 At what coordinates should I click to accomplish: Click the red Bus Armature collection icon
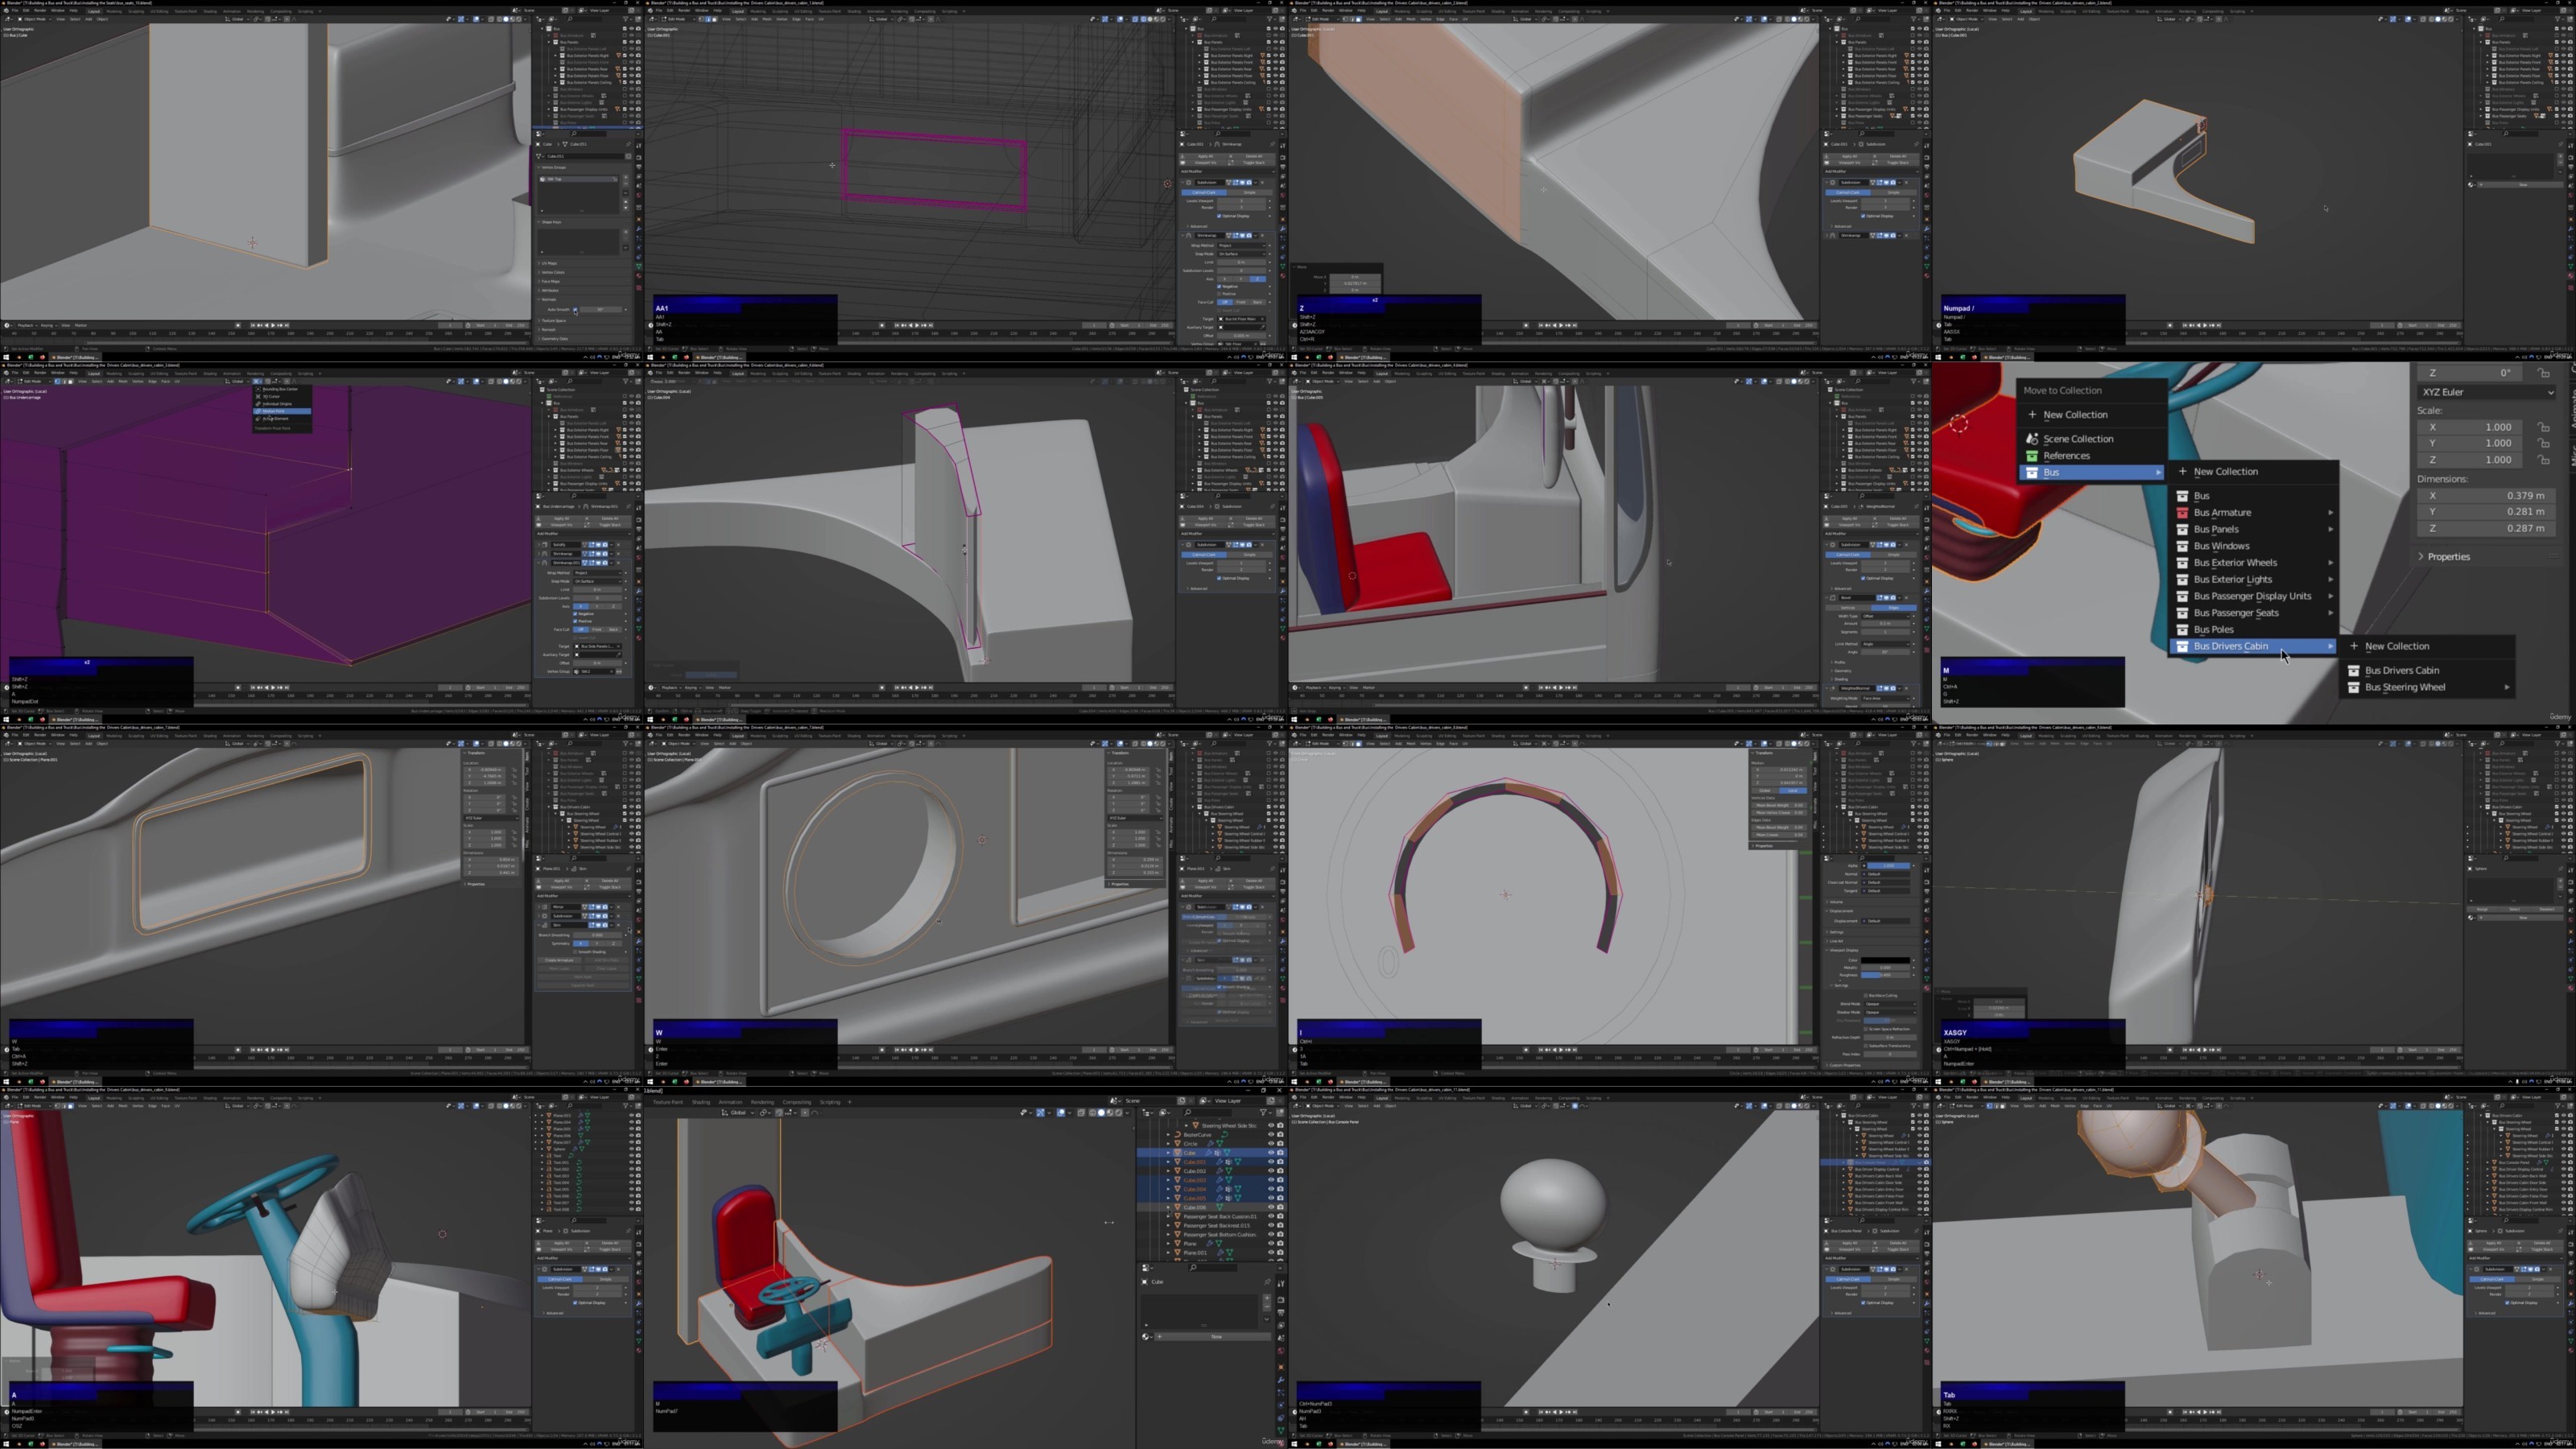2183,513
